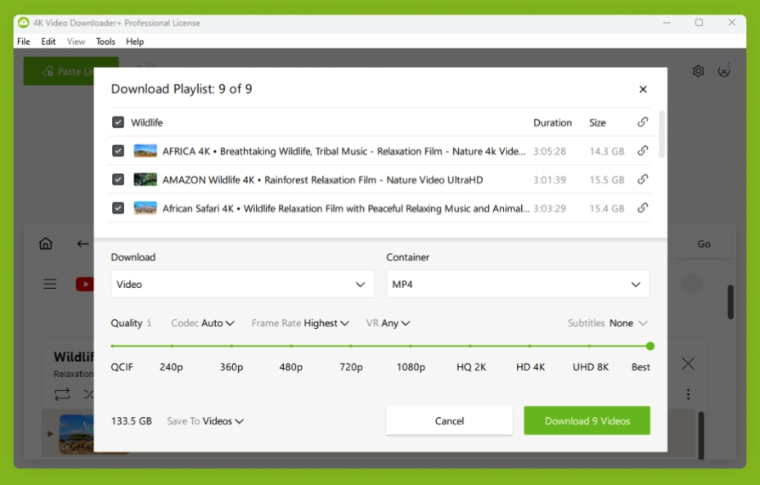Open the Download type Video dropdown
Viewport: 760px width, 485px height.
click(242, 284)
